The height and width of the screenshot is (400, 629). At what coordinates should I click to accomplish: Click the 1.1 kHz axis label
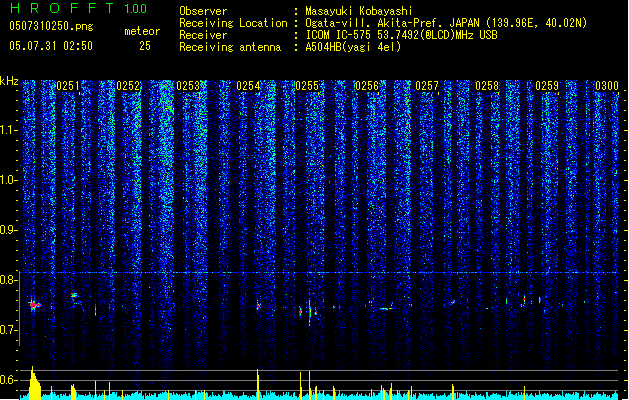[9, 130]
